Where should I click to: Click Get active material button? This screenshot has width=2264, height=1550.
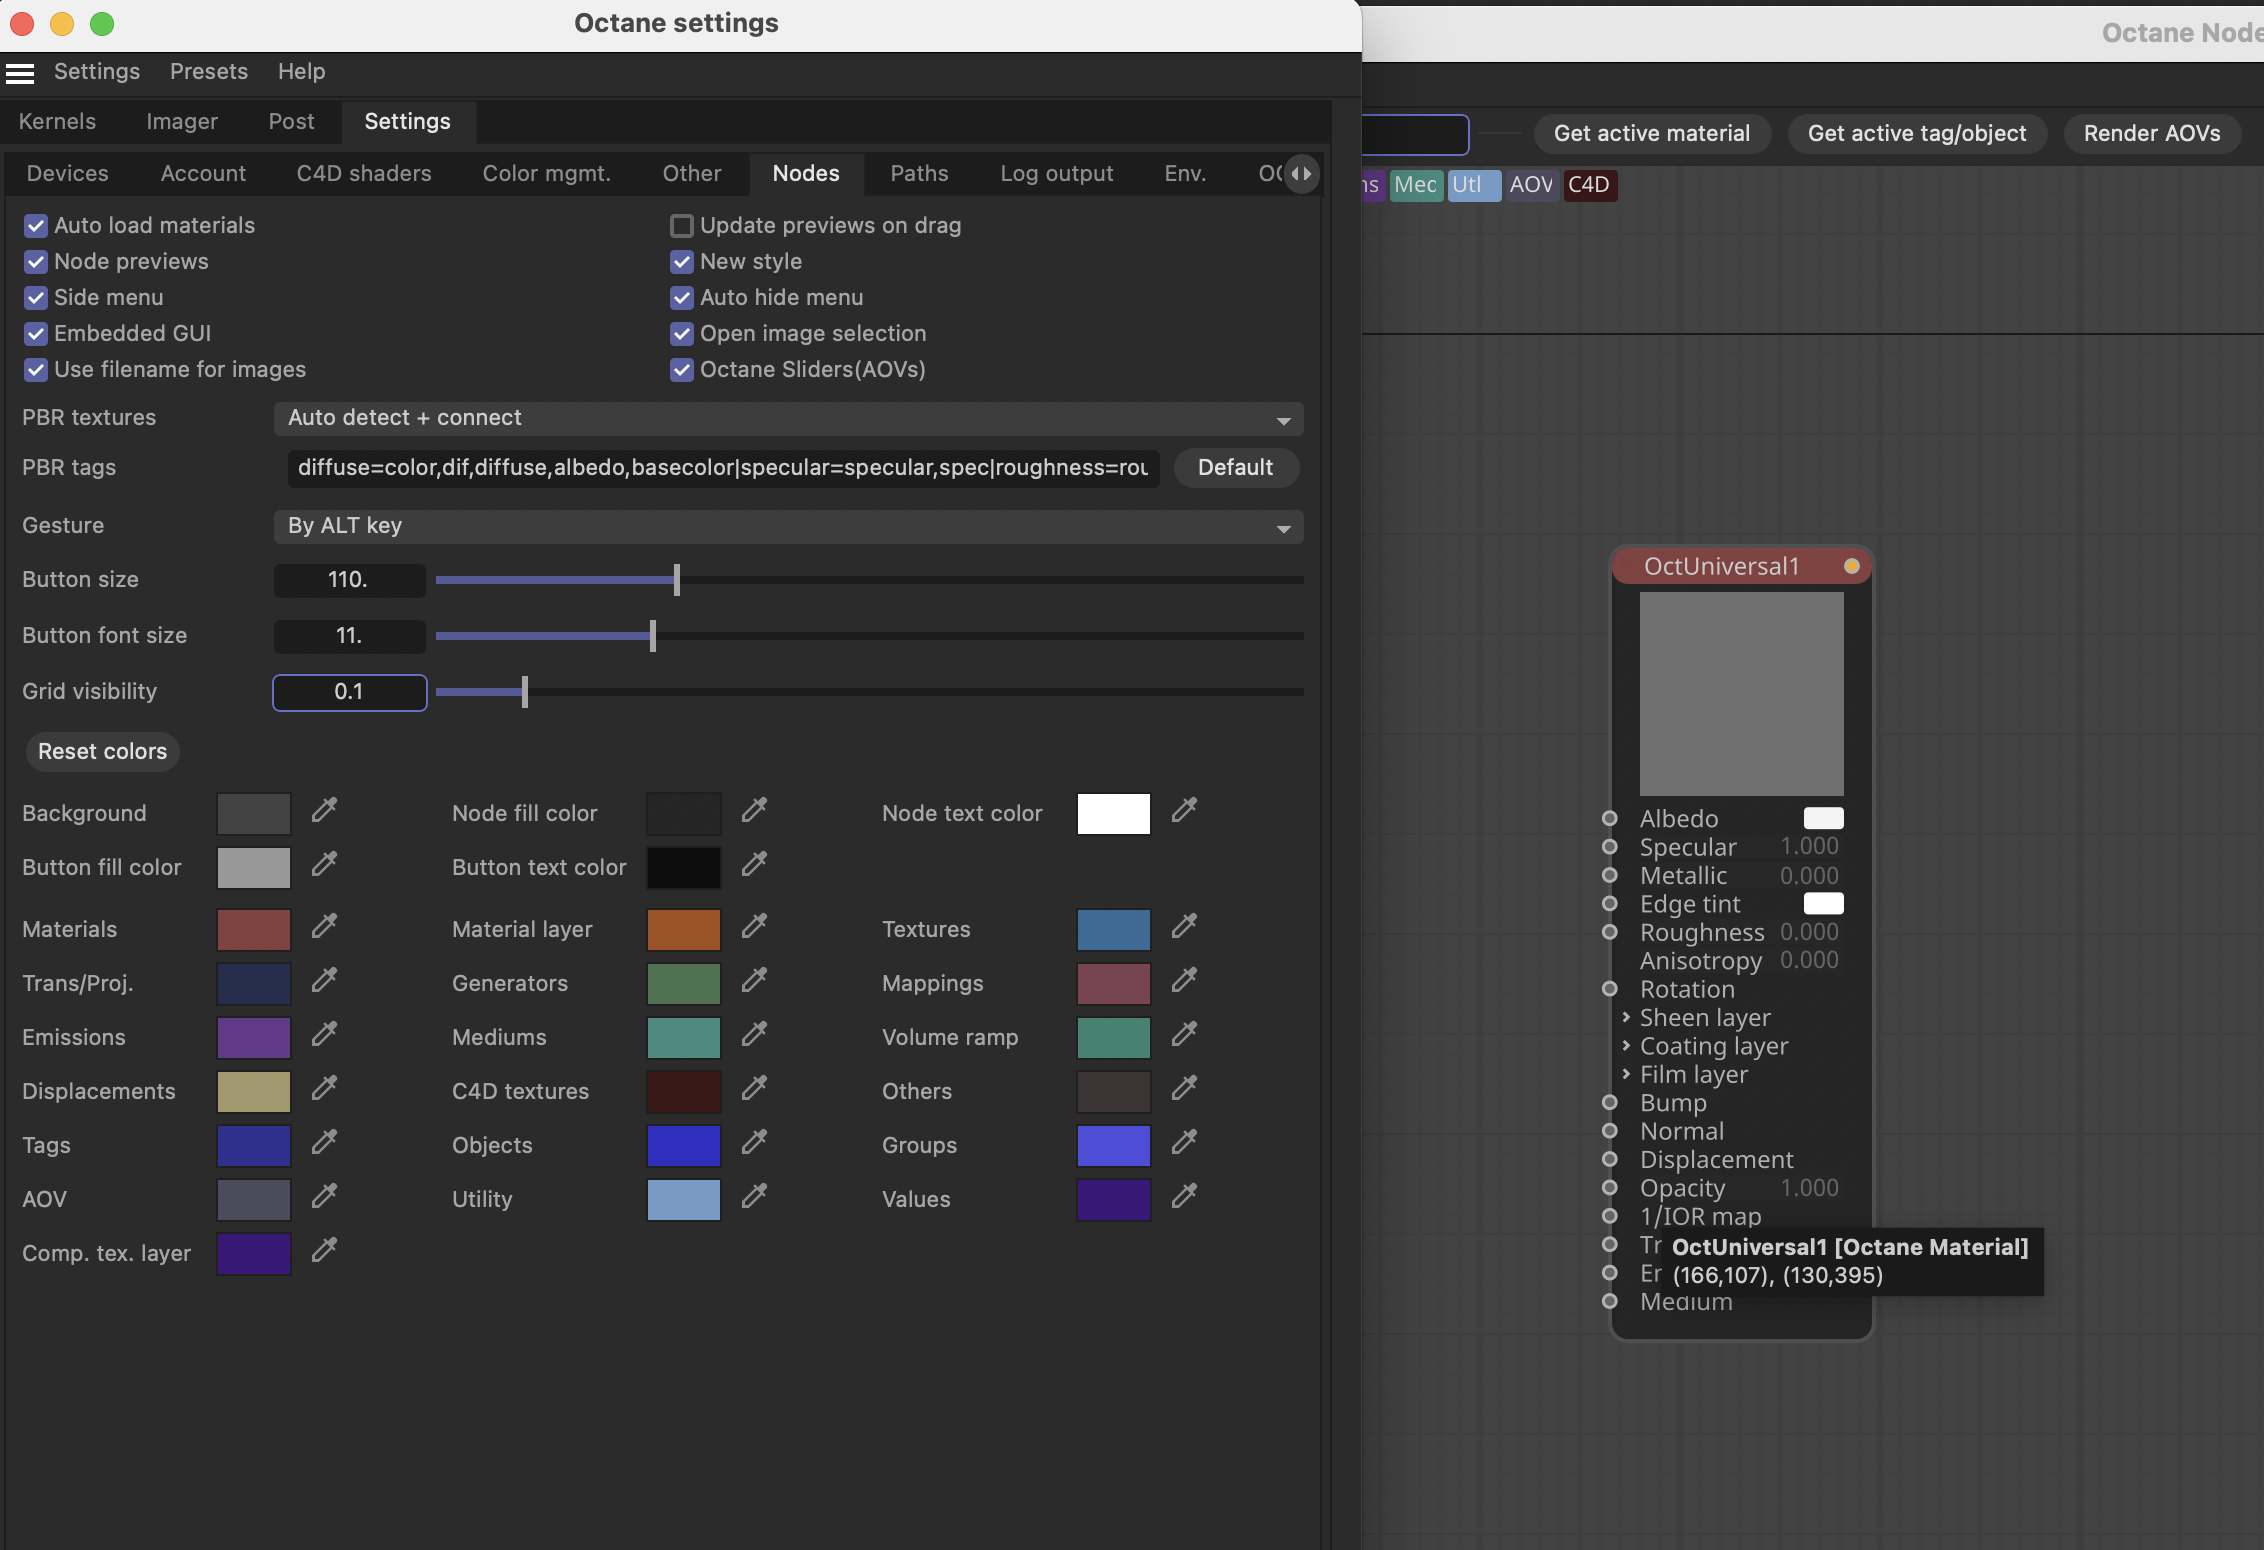1651,134
